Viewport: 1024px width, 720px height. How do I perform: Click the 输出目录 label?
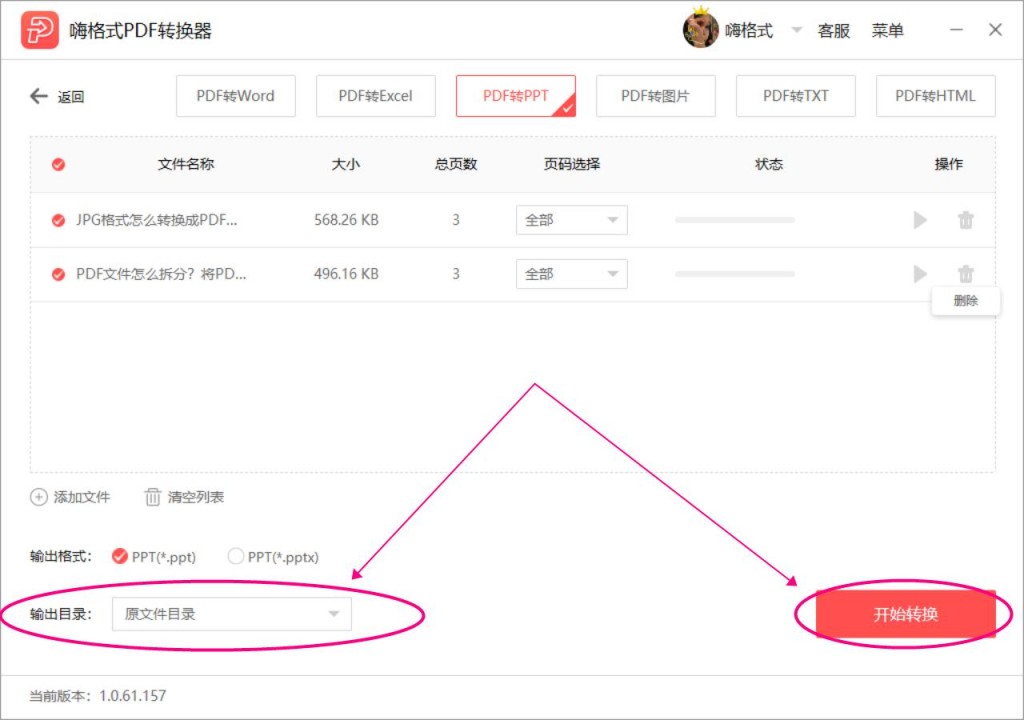pyautogui.click(x=61, y=614)
